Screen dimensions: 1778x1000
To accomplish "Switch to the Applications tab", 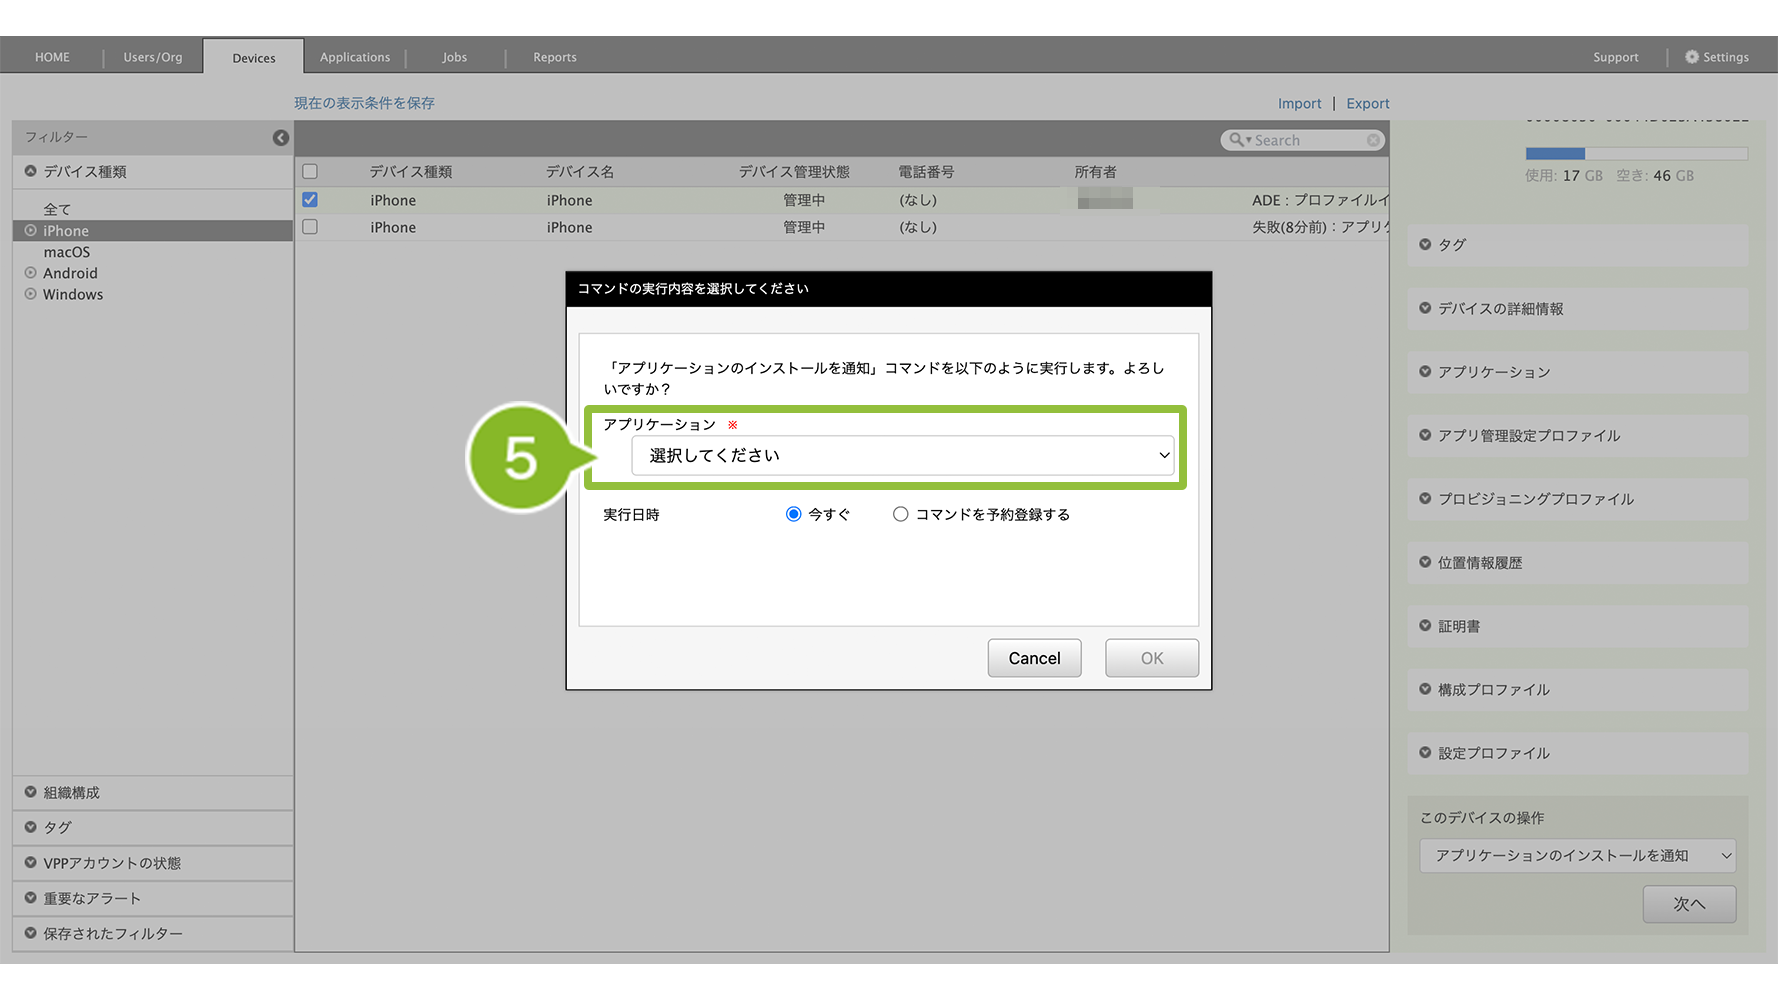I will point(354,57).
